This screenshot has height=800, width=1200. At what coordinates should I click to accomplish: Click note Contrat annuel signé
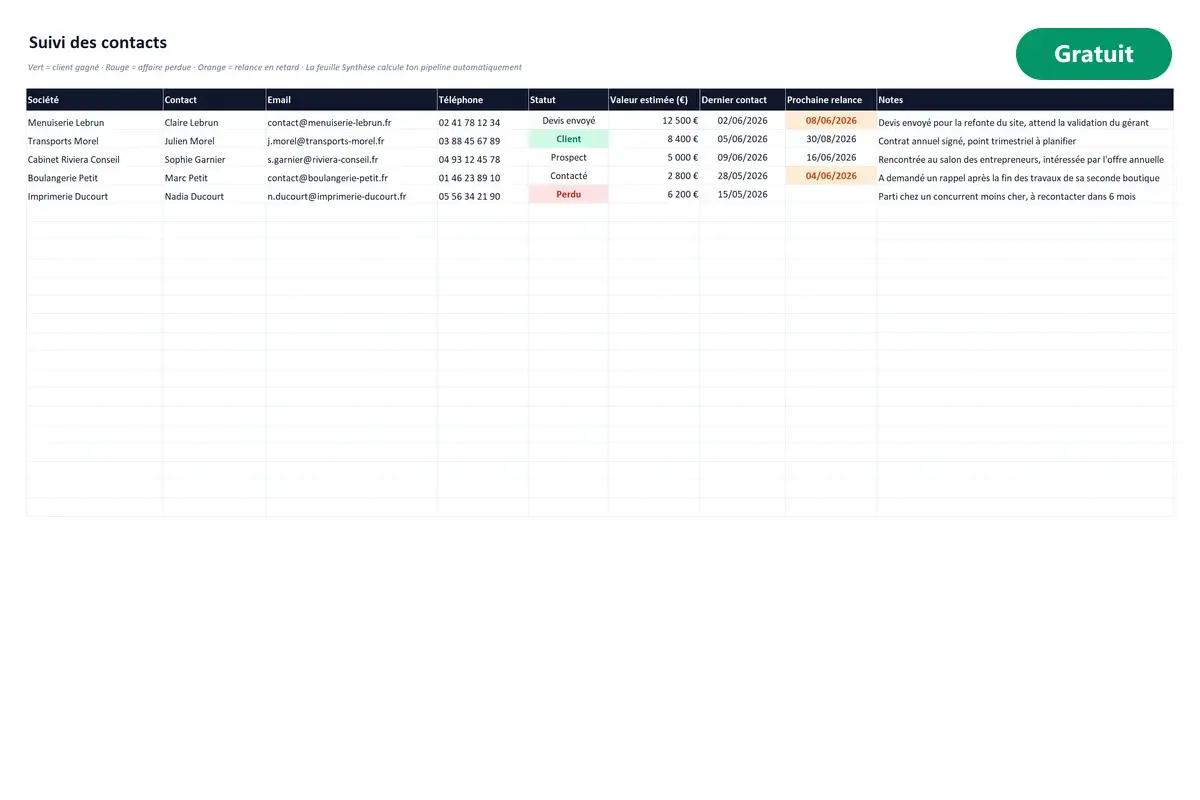point(1025,140)
